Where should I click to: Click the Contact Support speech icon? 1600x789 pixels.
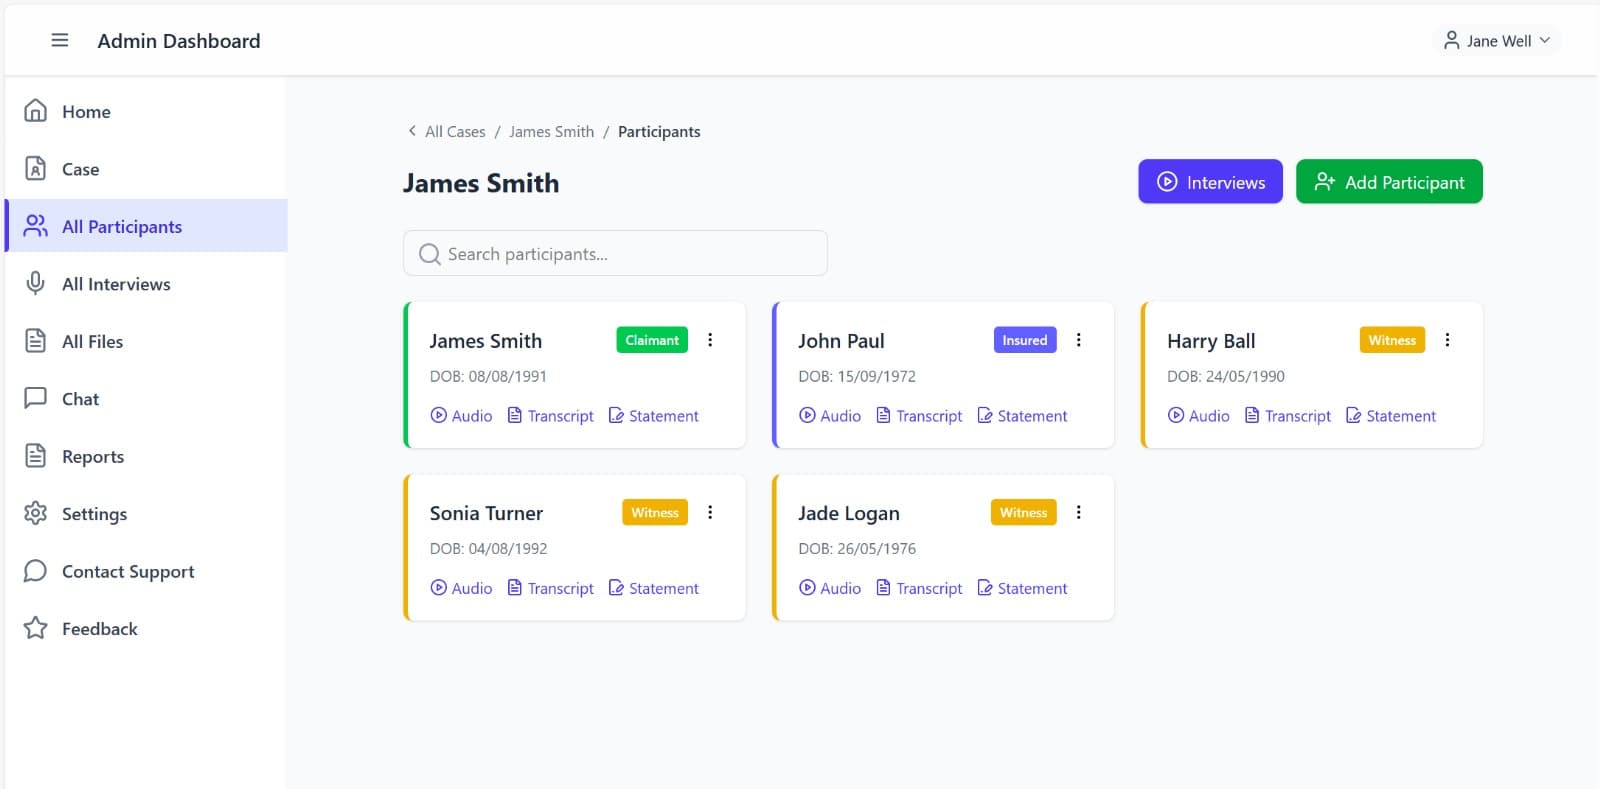35,571
